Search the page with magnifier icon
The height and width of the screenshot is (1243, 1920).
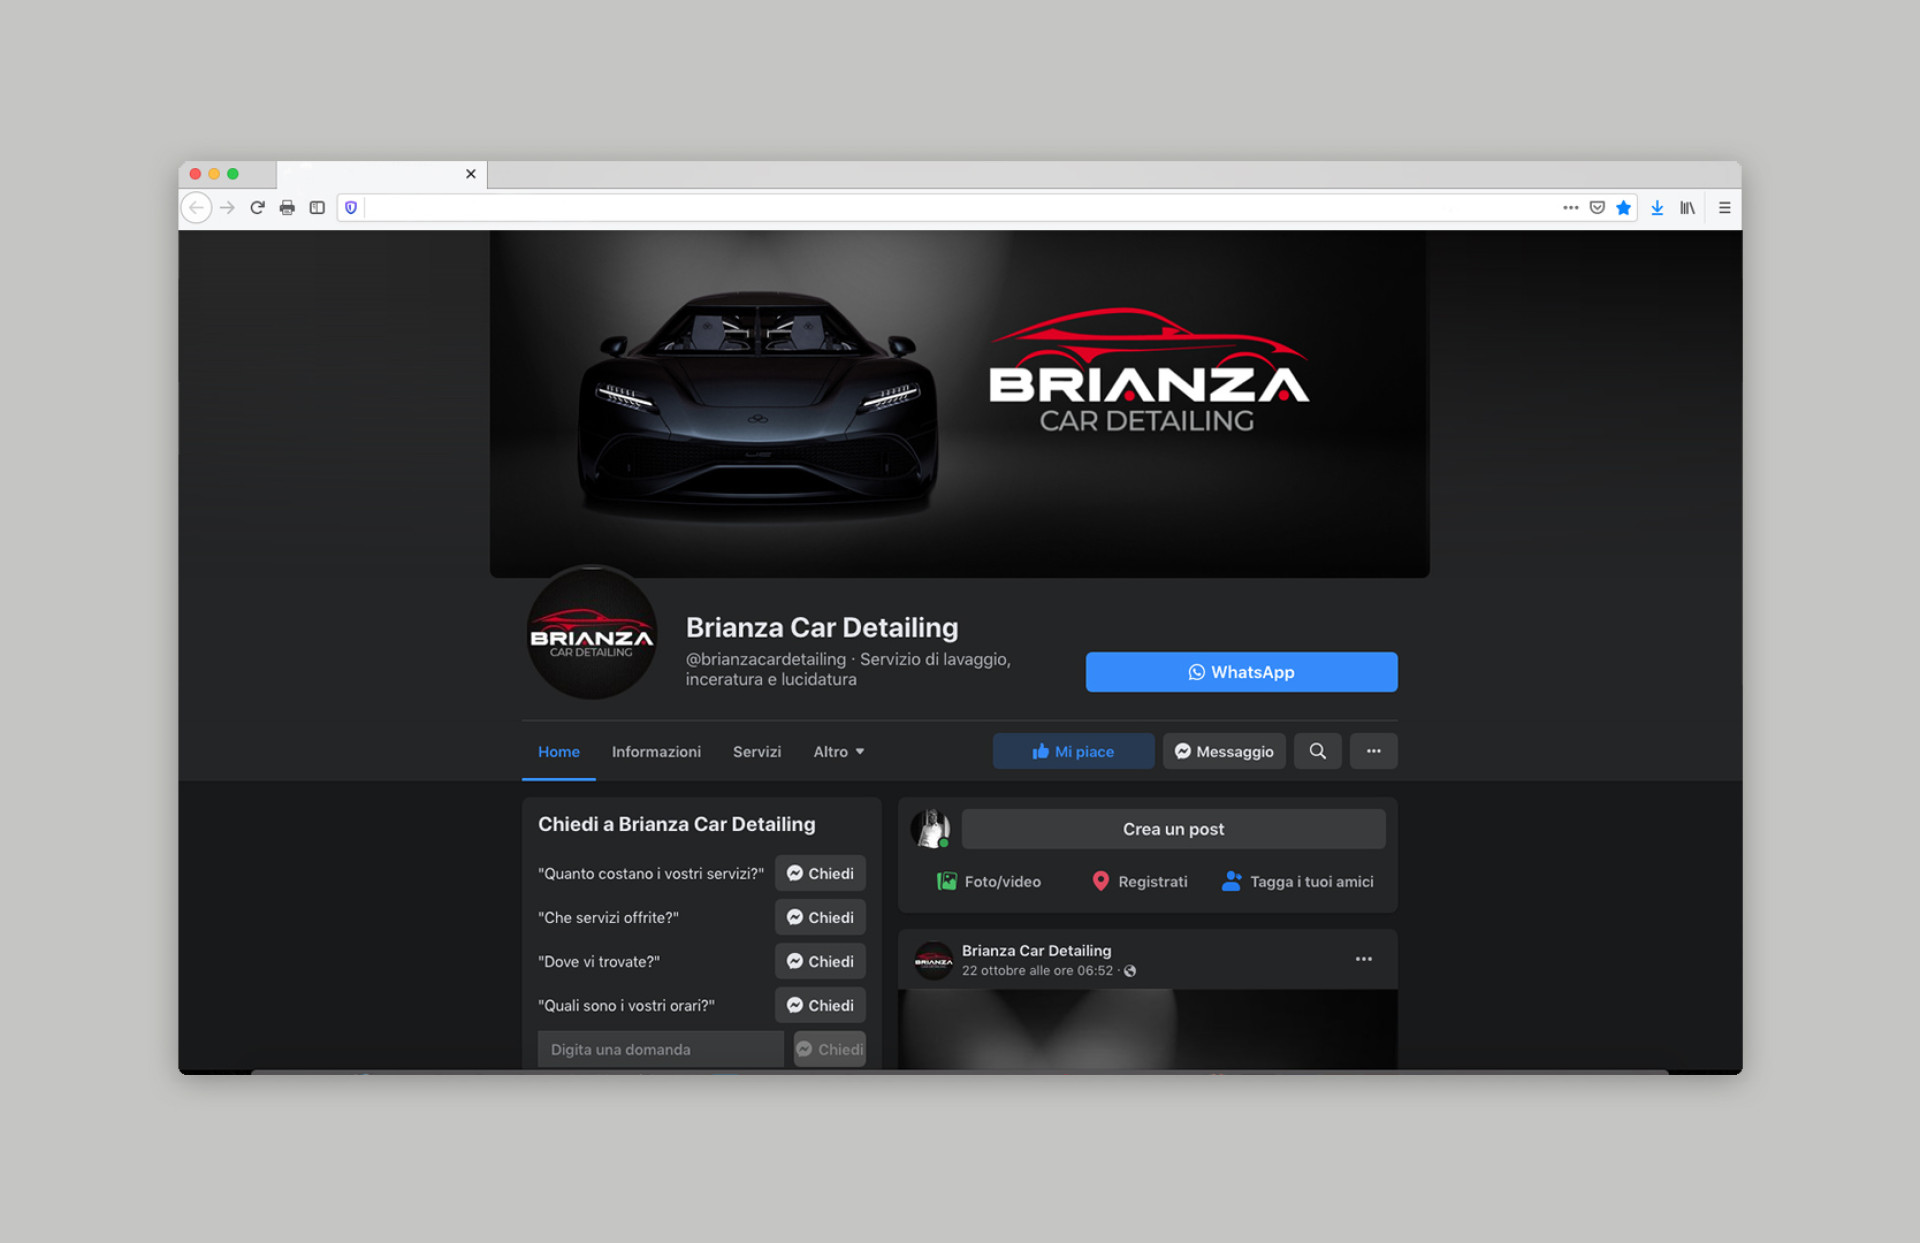point(1317,751)
